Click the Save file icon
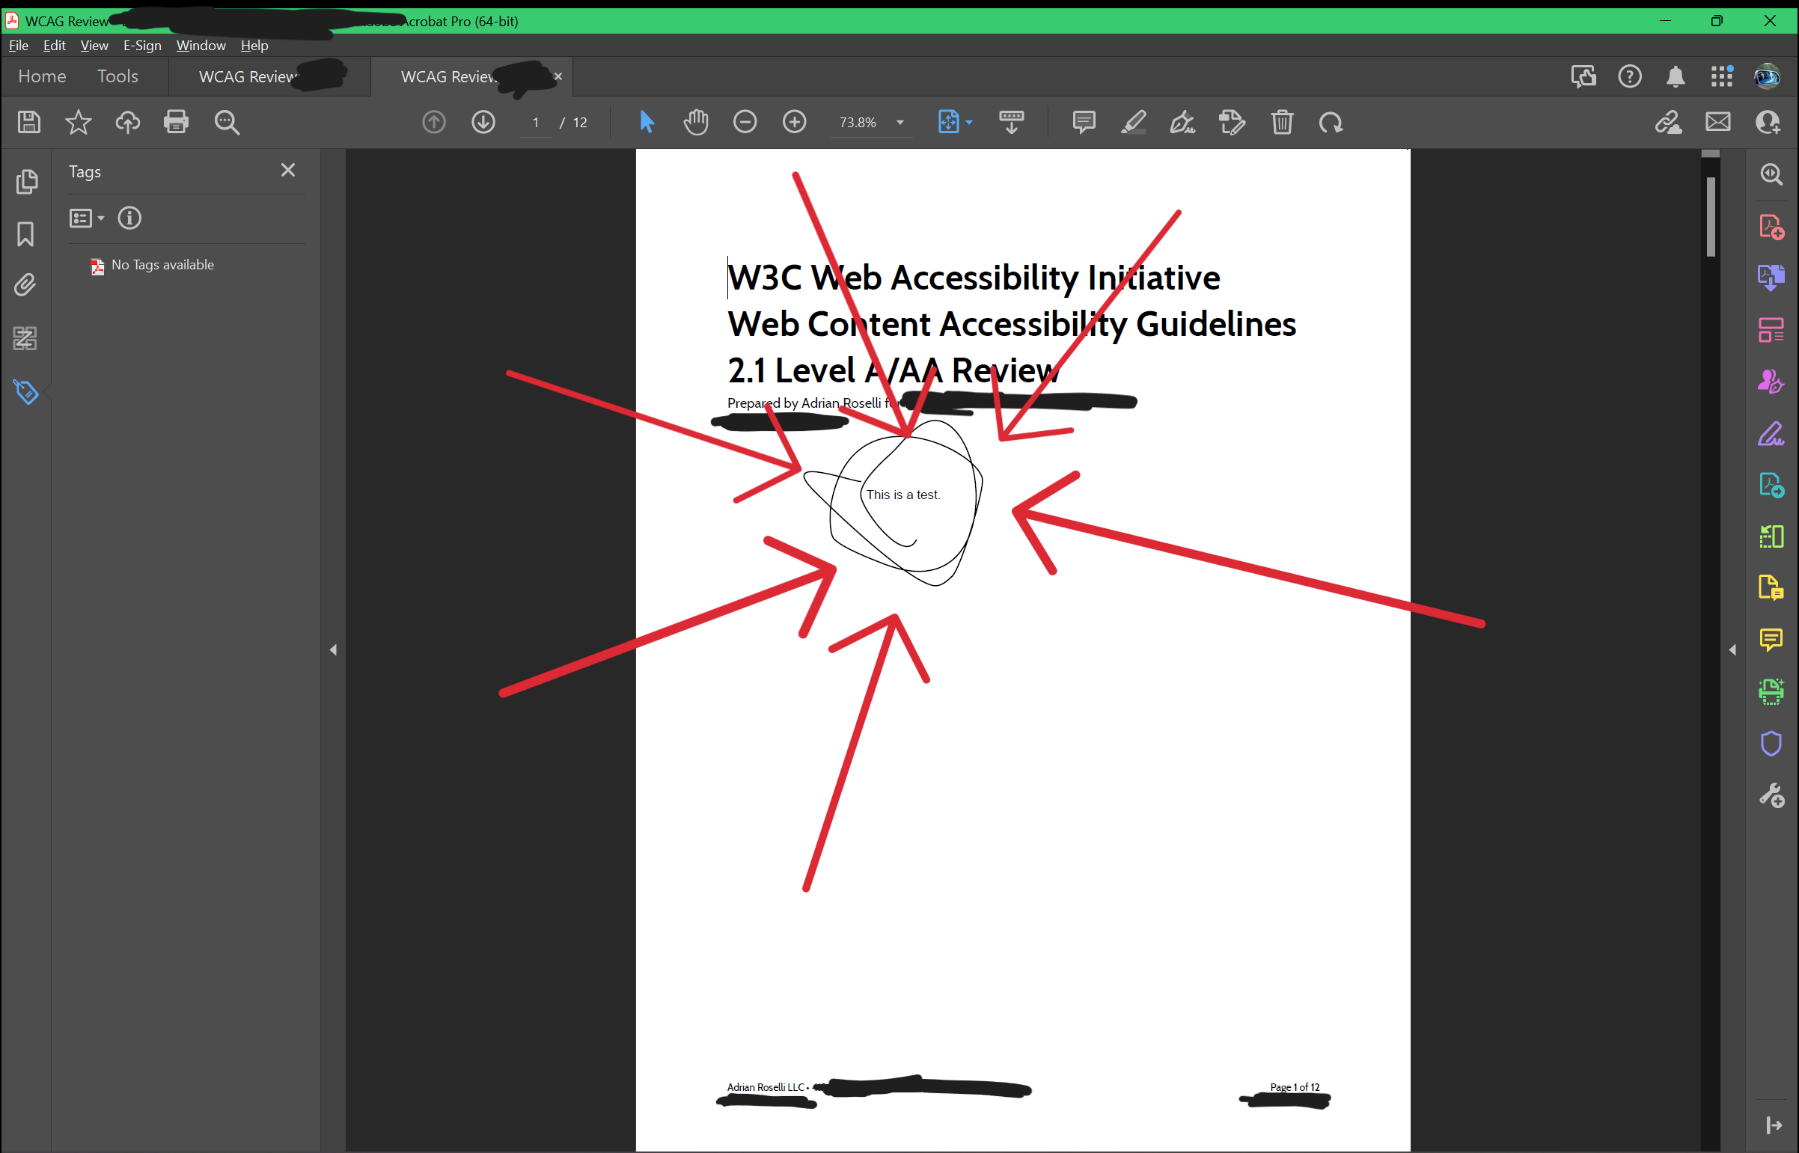Viewport: 1799px width, 1153px height. point(29,122)
